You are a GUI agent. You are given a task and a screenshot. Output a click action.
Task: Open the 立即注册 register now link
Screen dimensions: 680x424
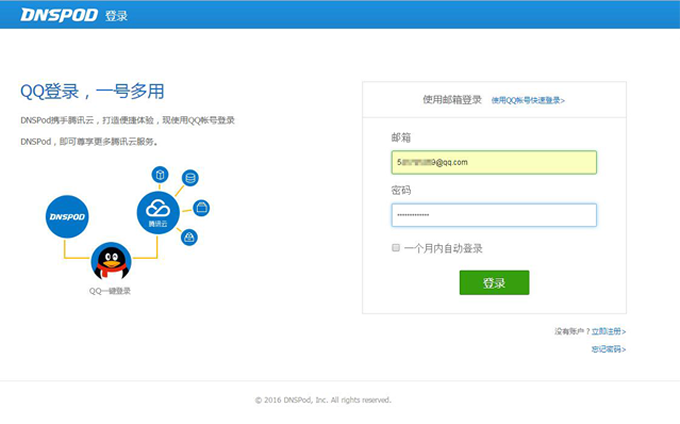coord(608,331)
